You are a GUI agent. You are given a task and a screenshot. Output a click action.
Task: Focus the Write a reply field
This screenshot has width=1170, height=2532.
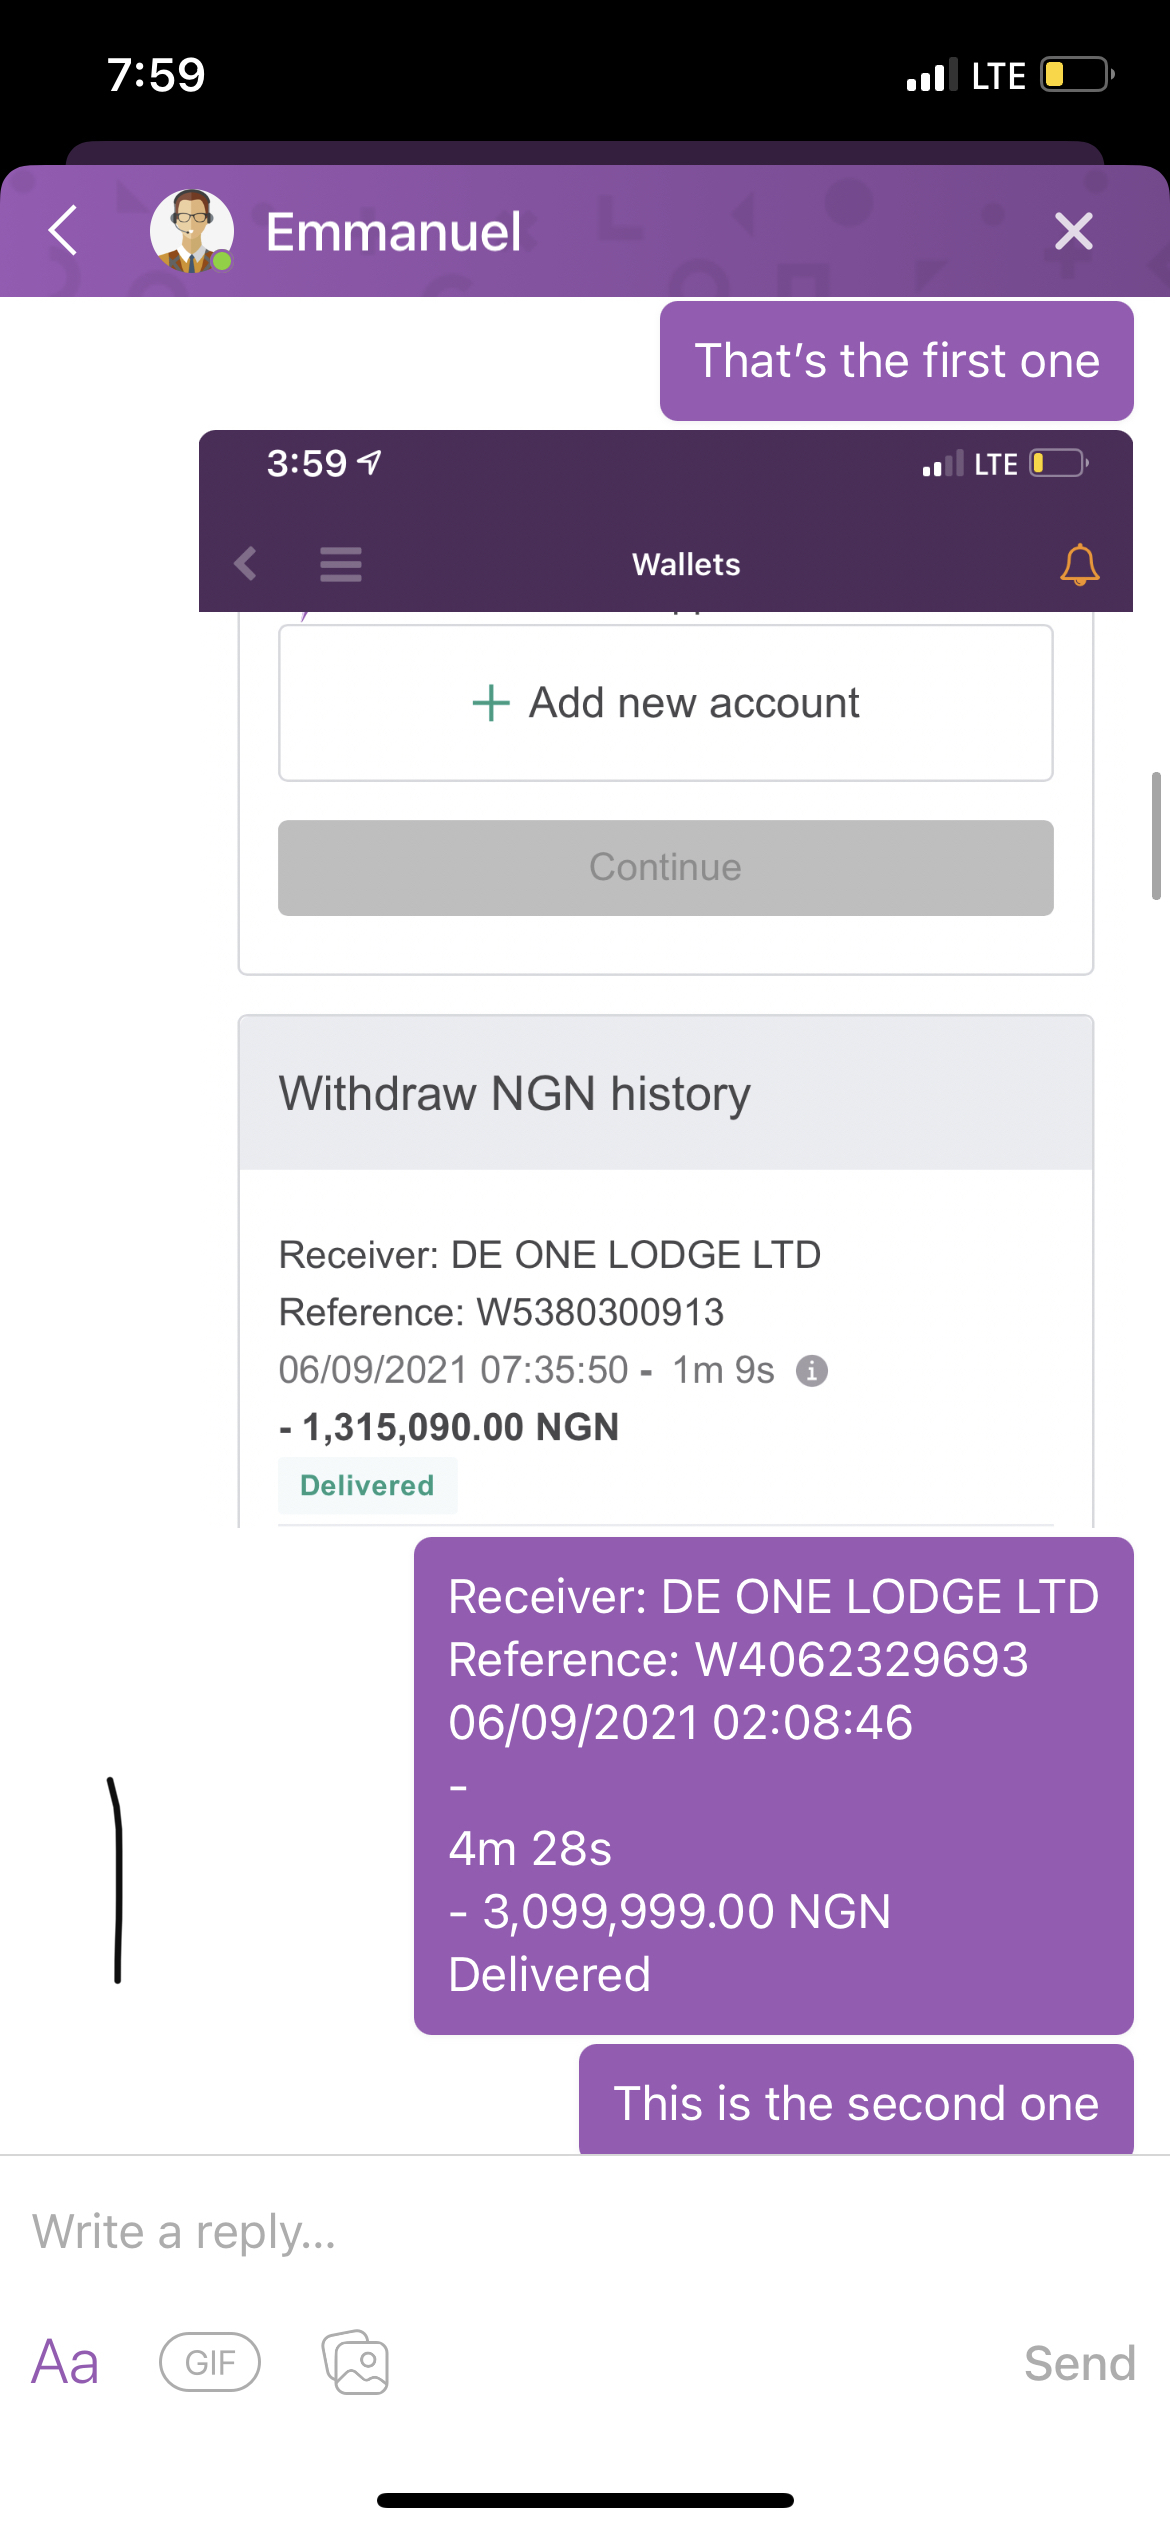tap(585, 2231)
